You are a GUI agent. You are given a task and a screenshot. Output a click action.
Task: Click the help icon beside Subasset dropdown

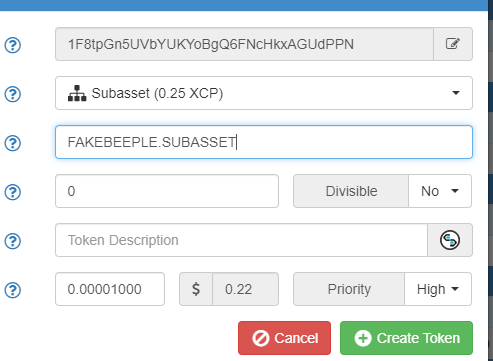pos(13,94)
